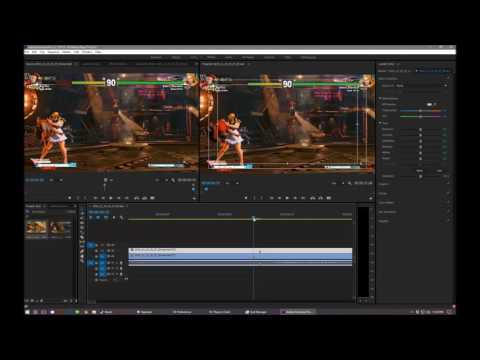The width and height of the screenshot is (480, 360).
Task: Toggle nest-or-individual-clips insert mode in timeline header
Action: [90, 218]
